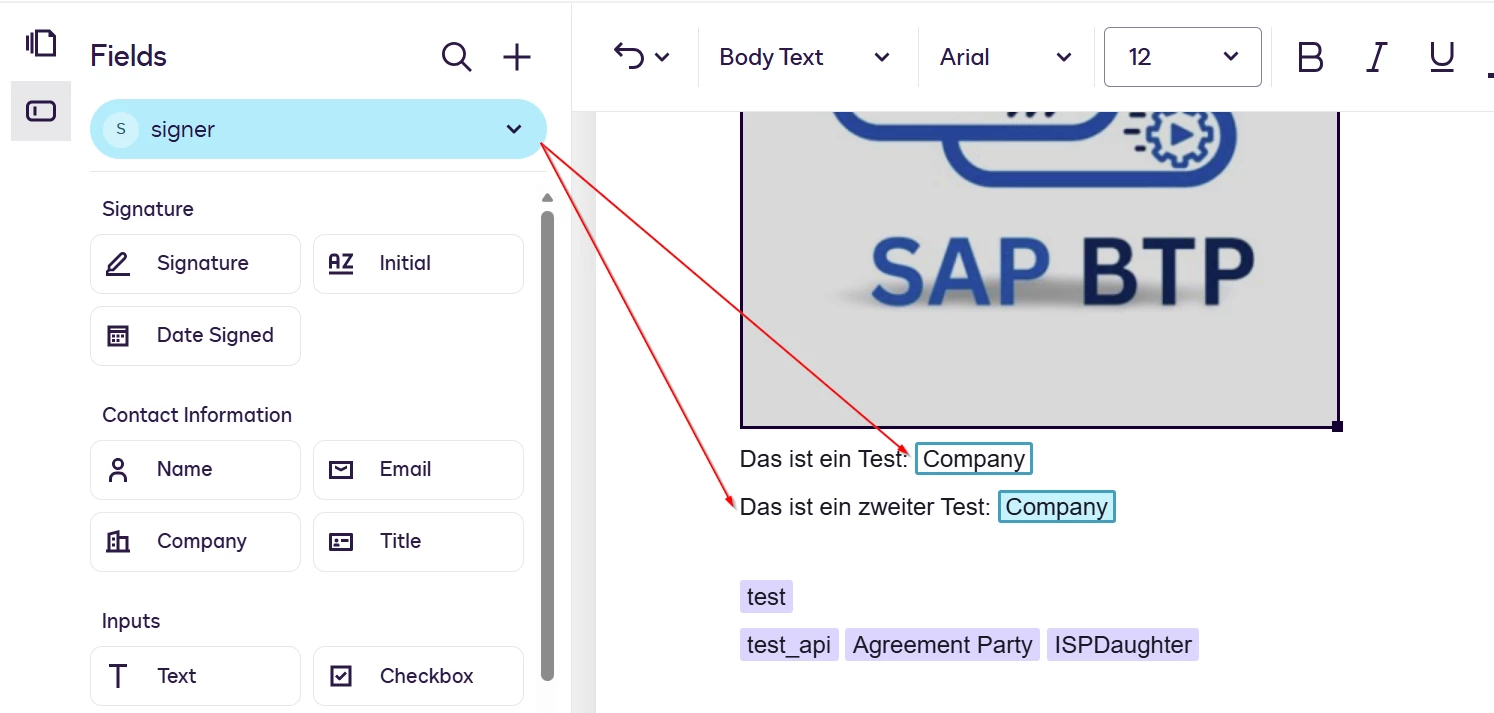1494x713 pixels.
Task: Select the Company field in Fields panel
Action: [x=195, y=542]
